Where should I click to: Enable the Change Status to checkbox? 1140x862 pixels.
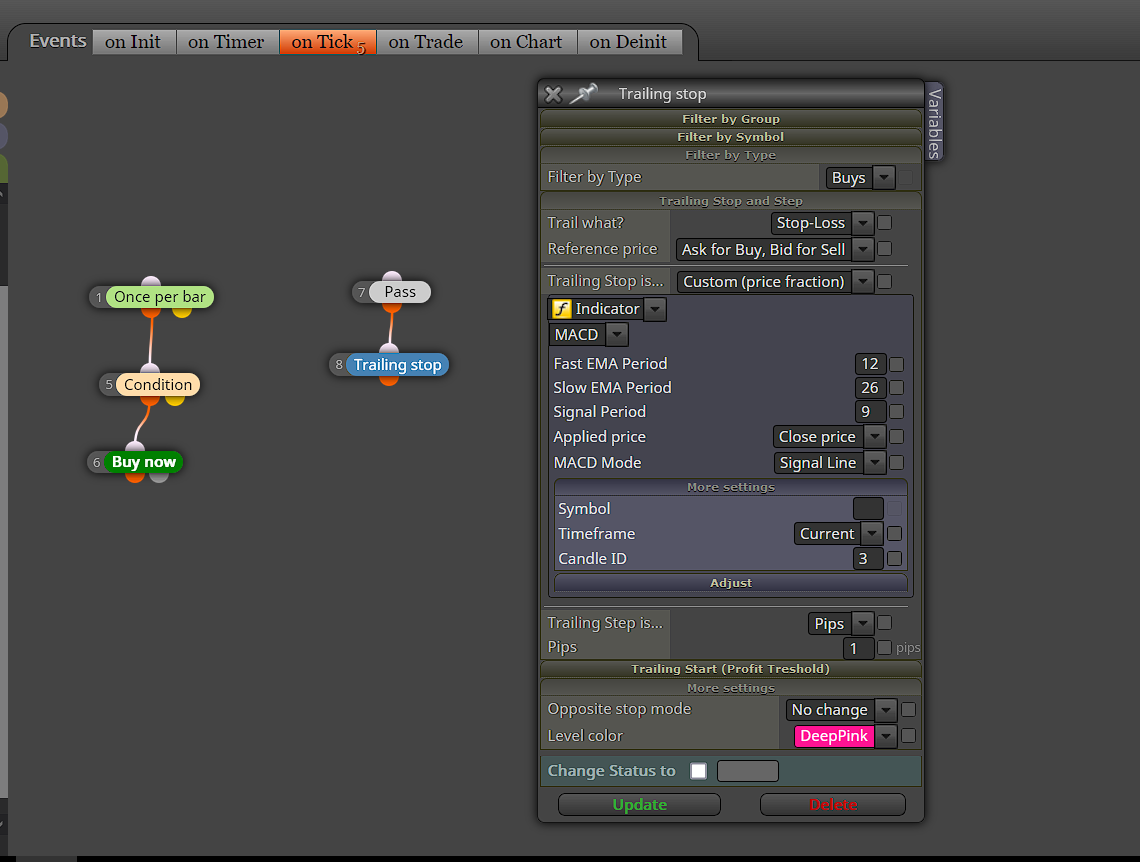pos(699,770)
